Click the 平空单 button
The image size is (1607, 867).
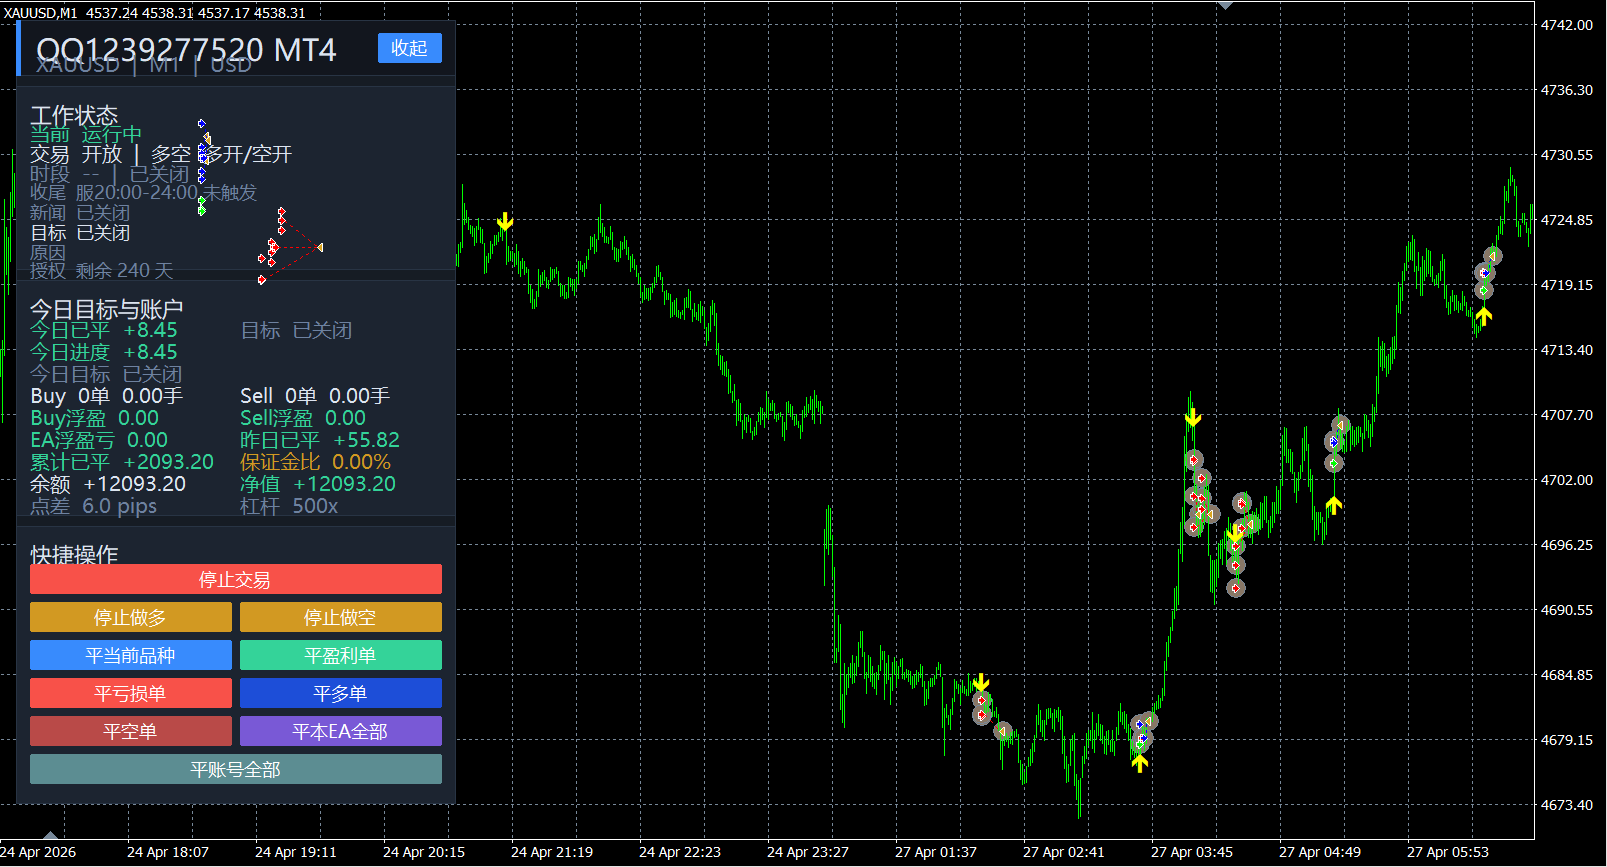coord(130,731)
